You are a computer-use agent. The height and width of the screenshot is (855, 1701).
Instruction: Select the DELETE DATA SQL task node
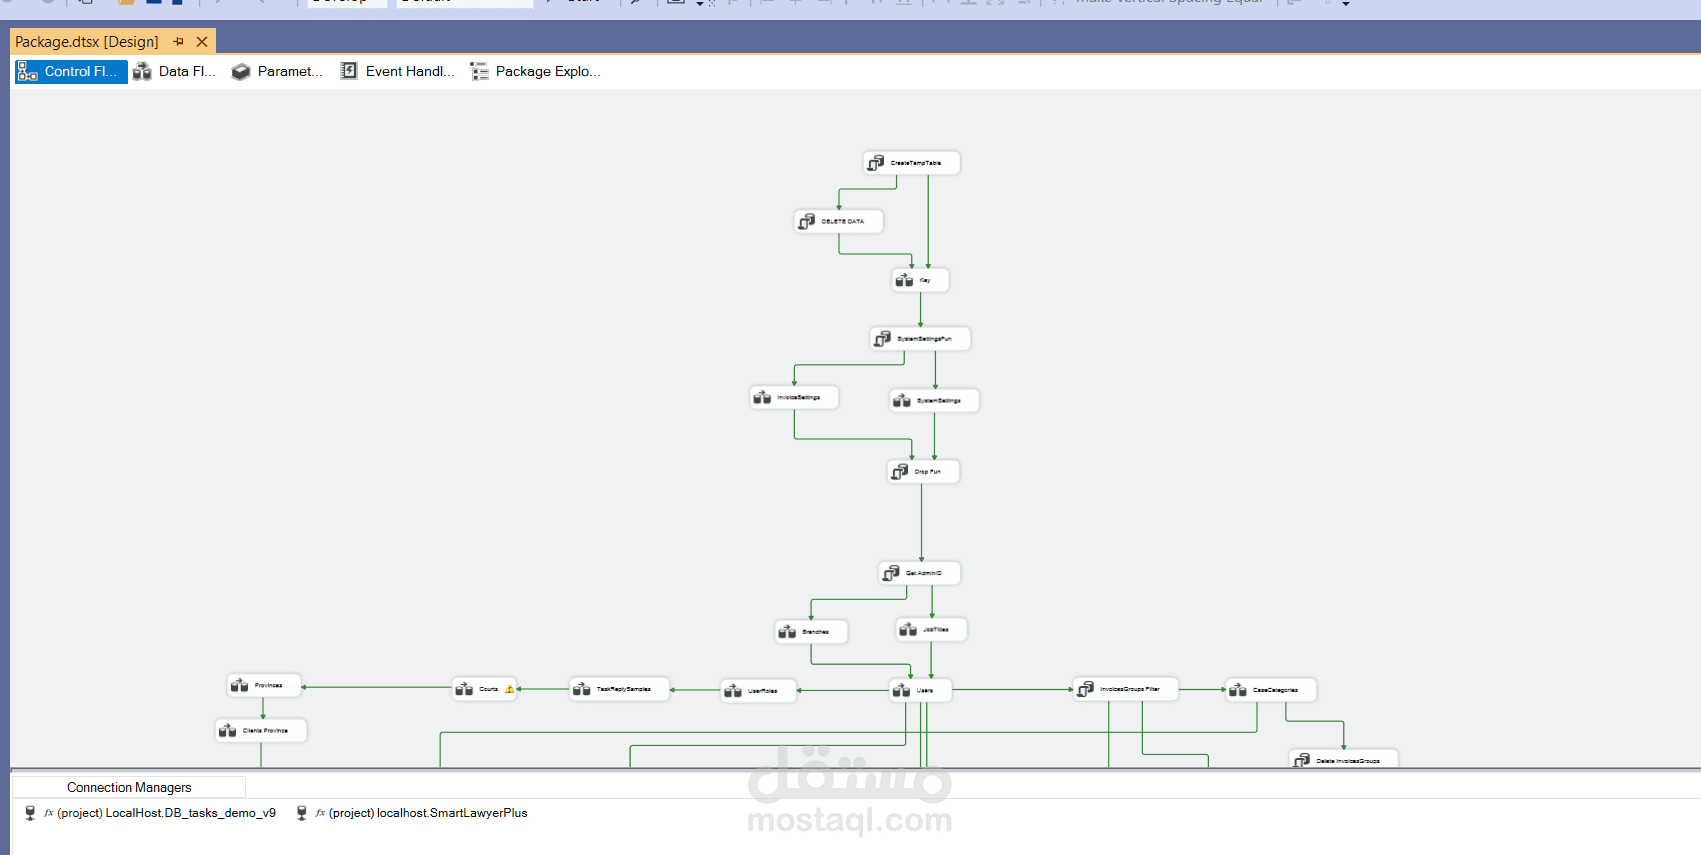(x=838, y=221)
